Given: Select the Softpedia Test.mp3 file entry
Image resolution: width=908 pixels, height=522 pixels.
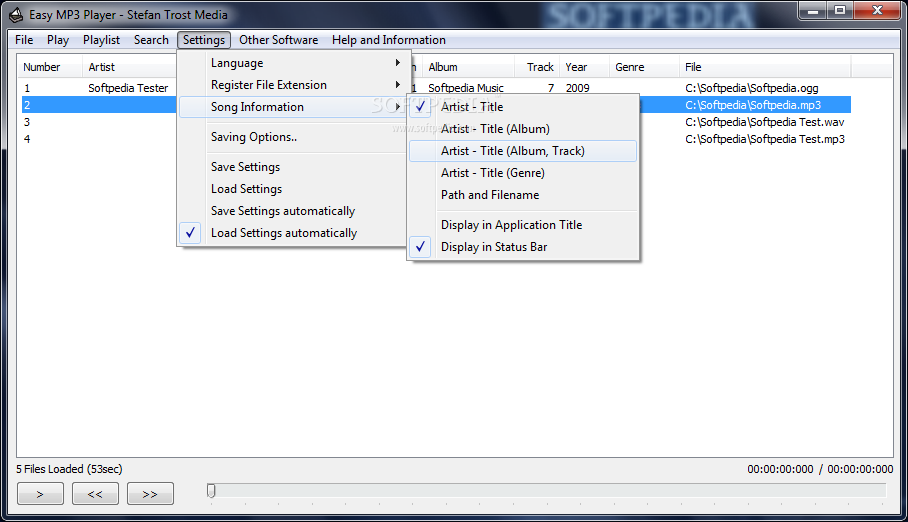Looking at the screenshot, I should click(764, 139).
